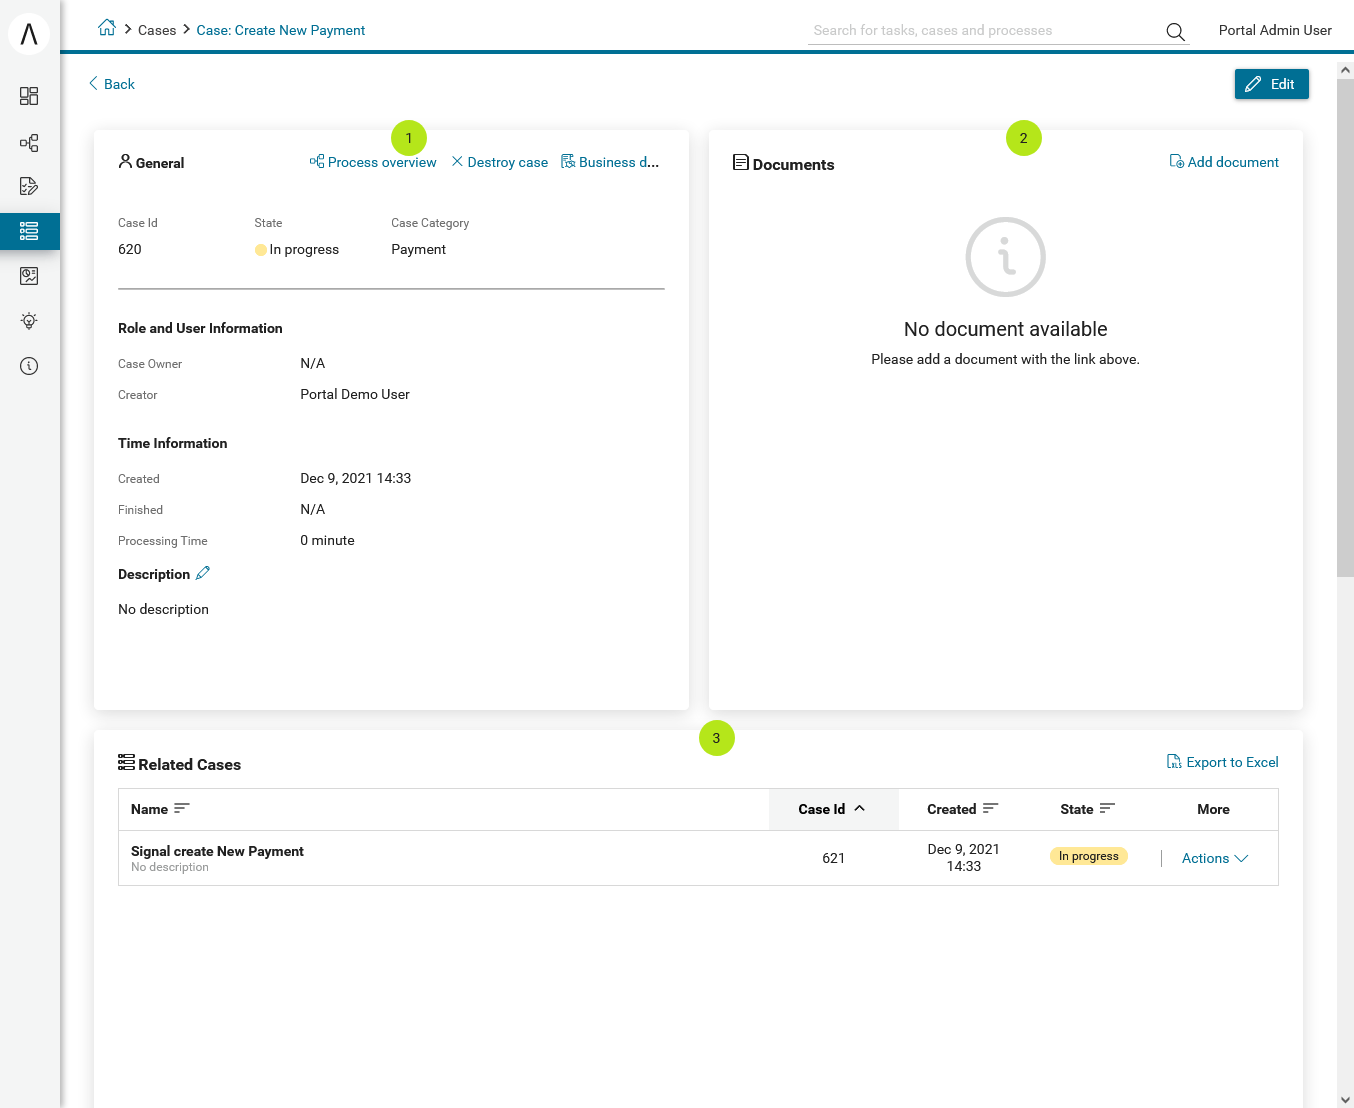Open the Statistics icon in sidebar

point(29,276)
